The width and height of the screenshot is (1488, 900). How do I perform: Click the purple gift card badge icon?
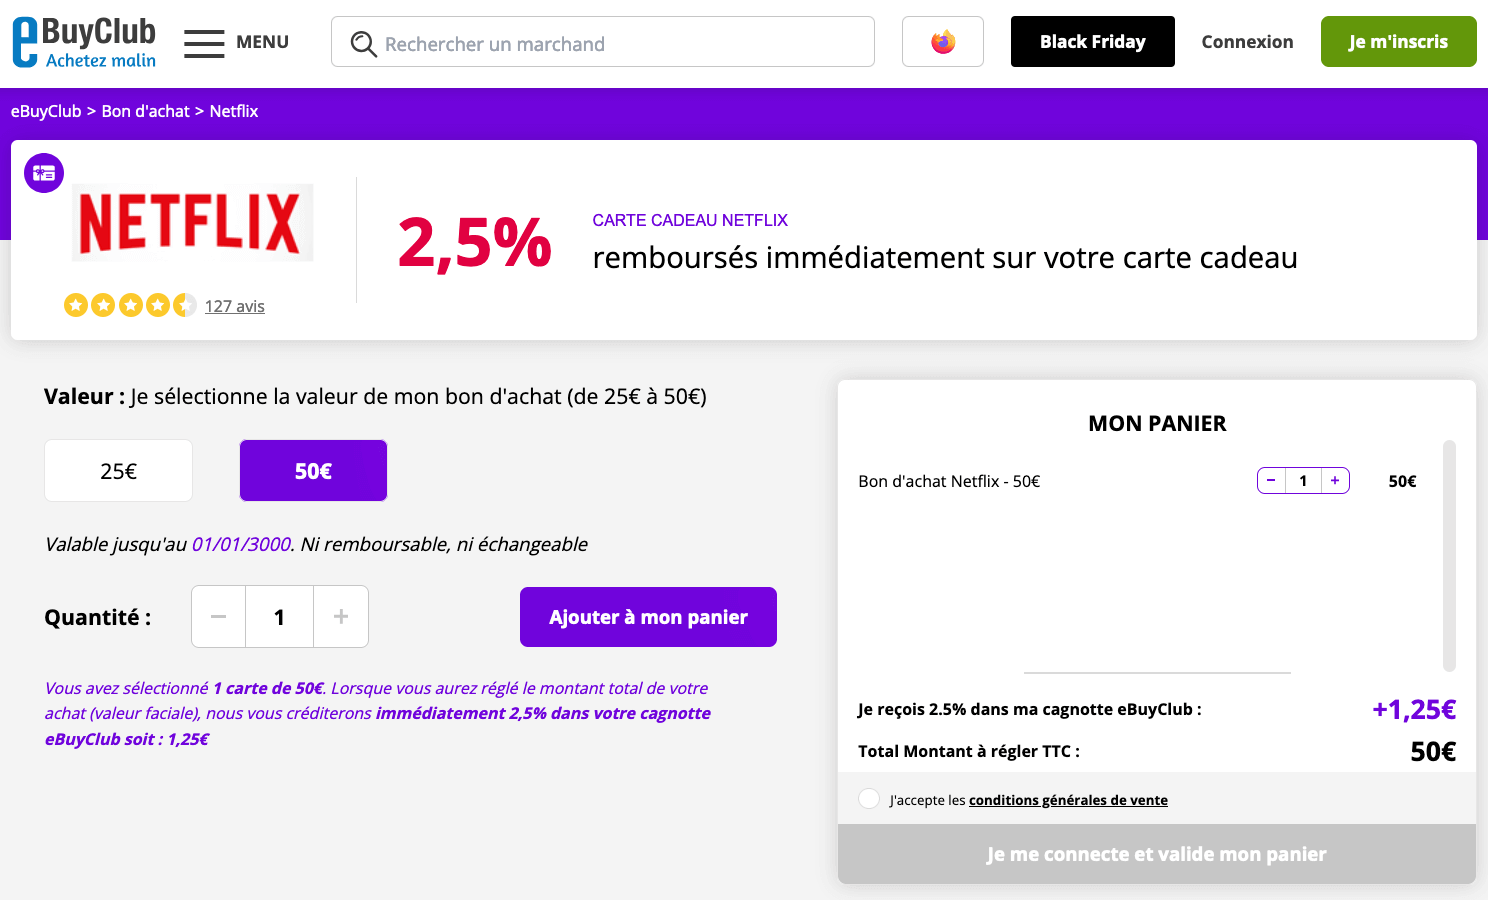[44, 173]
